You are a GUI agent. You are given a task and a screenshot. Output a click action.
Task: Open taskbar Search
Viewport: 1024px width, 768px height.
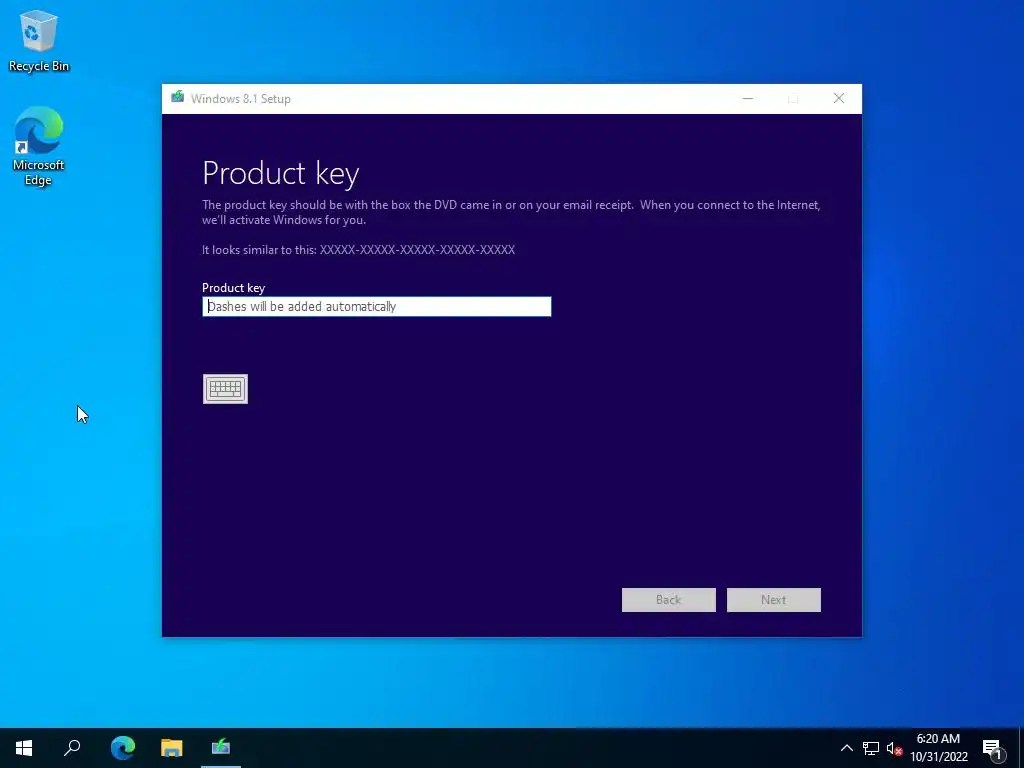pyautogui.click(x=72, y=747)
